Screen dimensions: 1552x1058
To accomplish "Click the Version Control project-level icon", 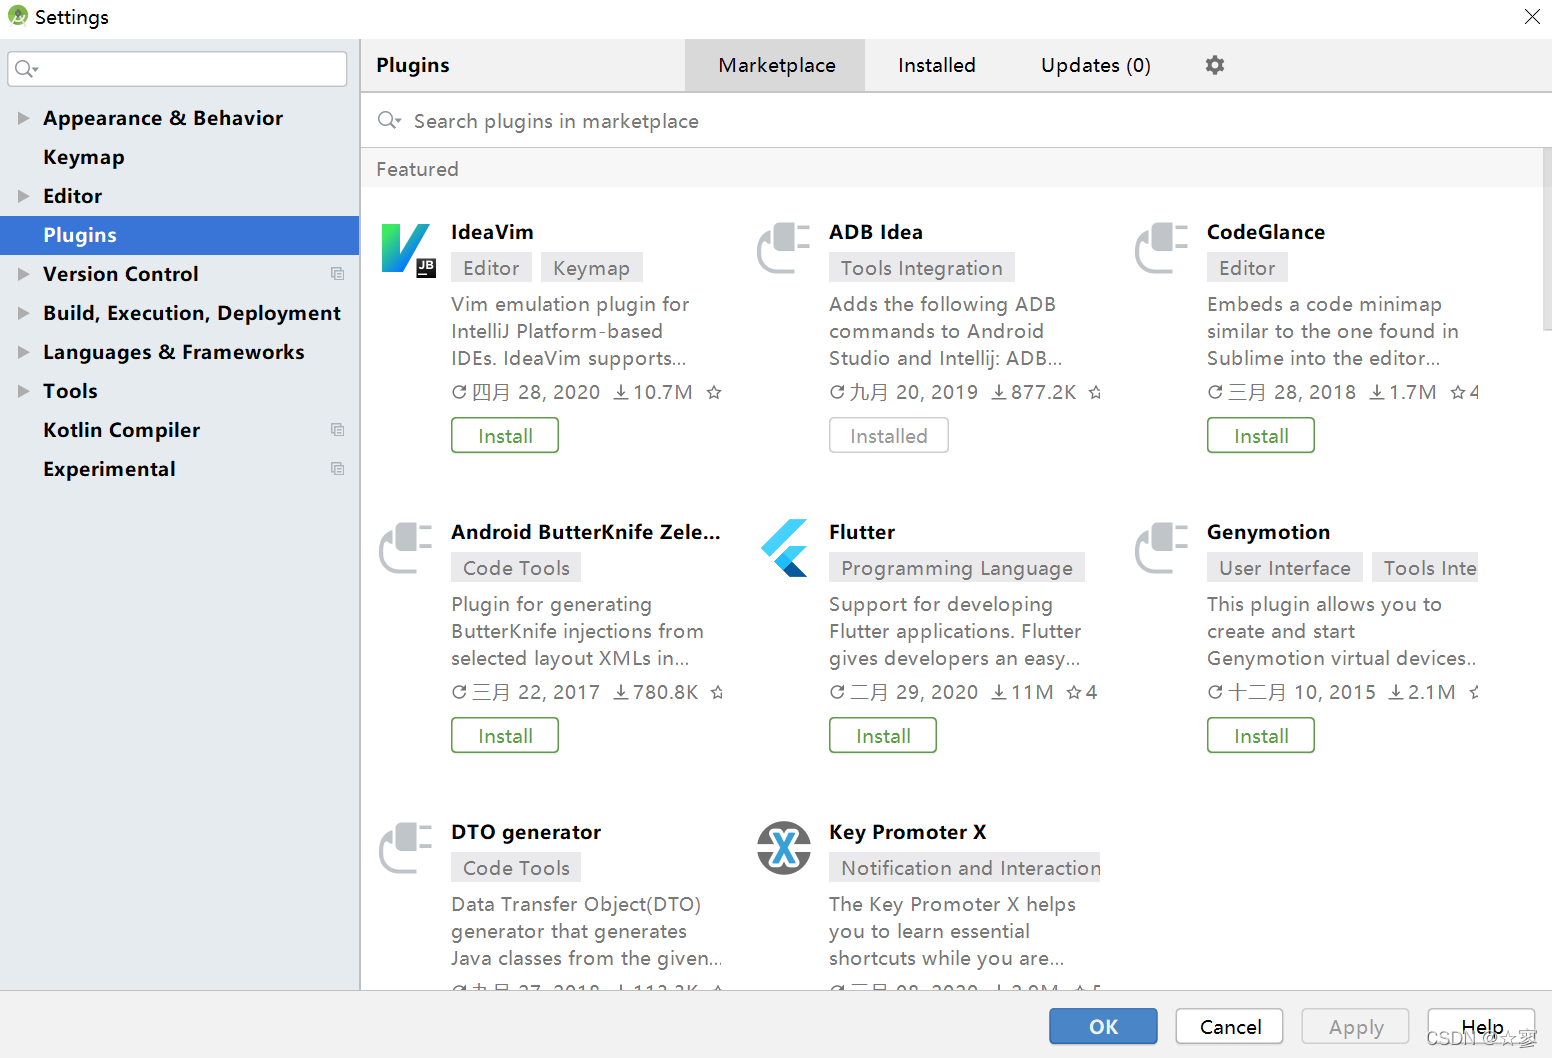I will (x=338, y=274).
